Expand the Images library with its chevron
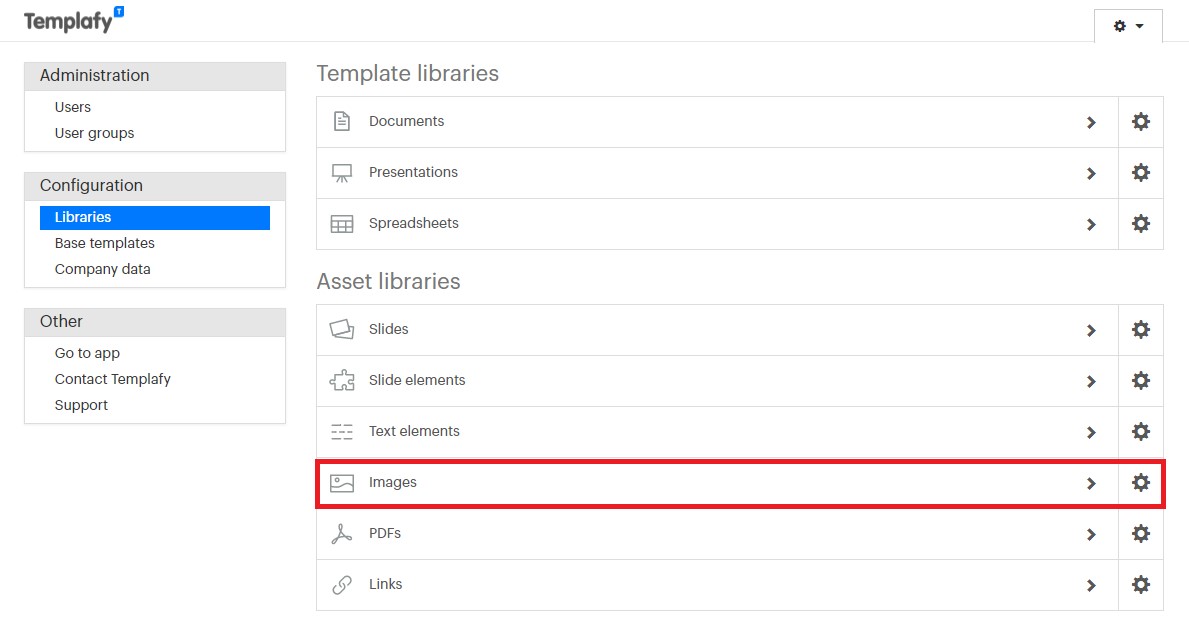 1092,482
